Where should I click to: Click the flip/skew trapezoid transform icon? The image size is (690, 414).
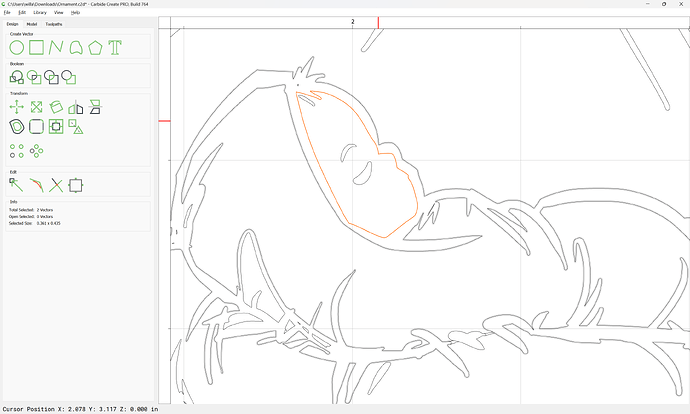click(x=95, y=107)
